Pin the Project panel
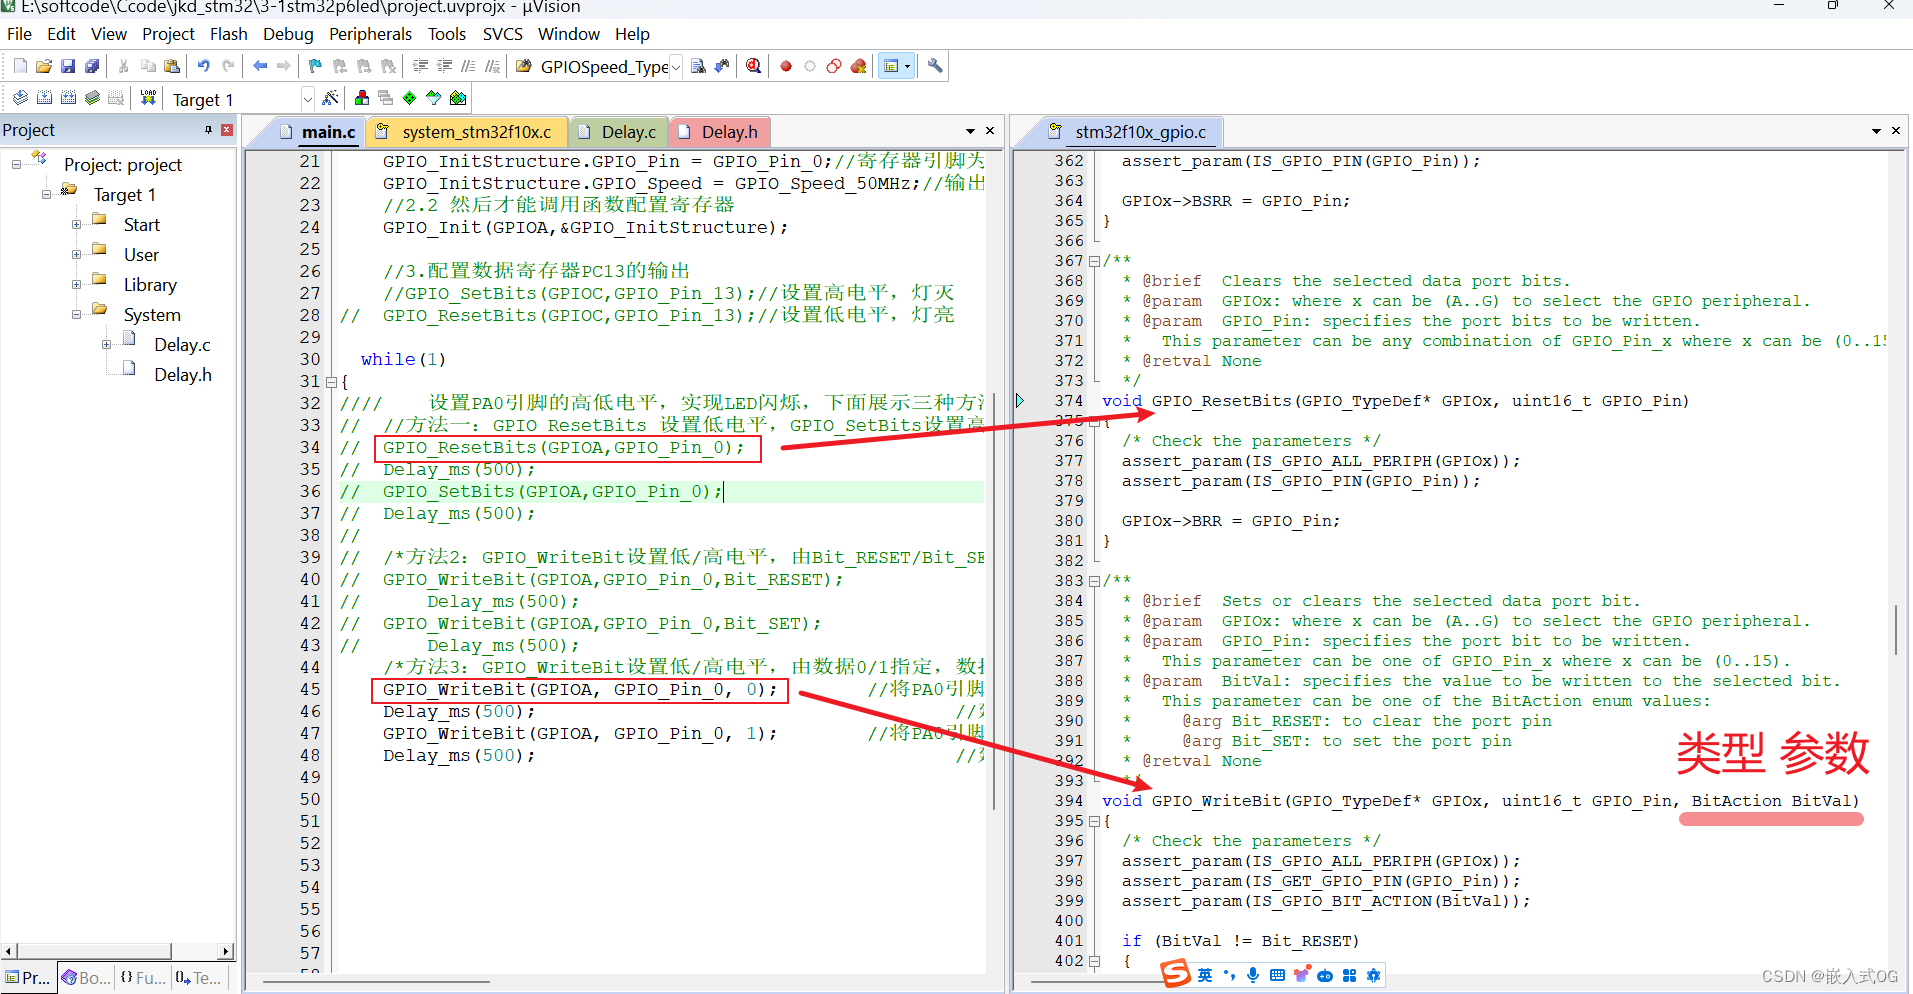Screen dimensions: 1913x994 tap(208, 130)
